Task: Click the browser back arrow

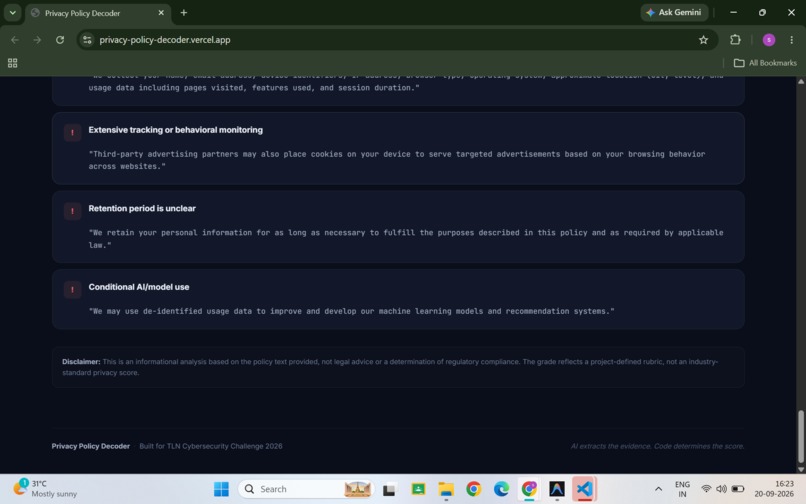Action: pyautogui.click(x=14, y=40)
